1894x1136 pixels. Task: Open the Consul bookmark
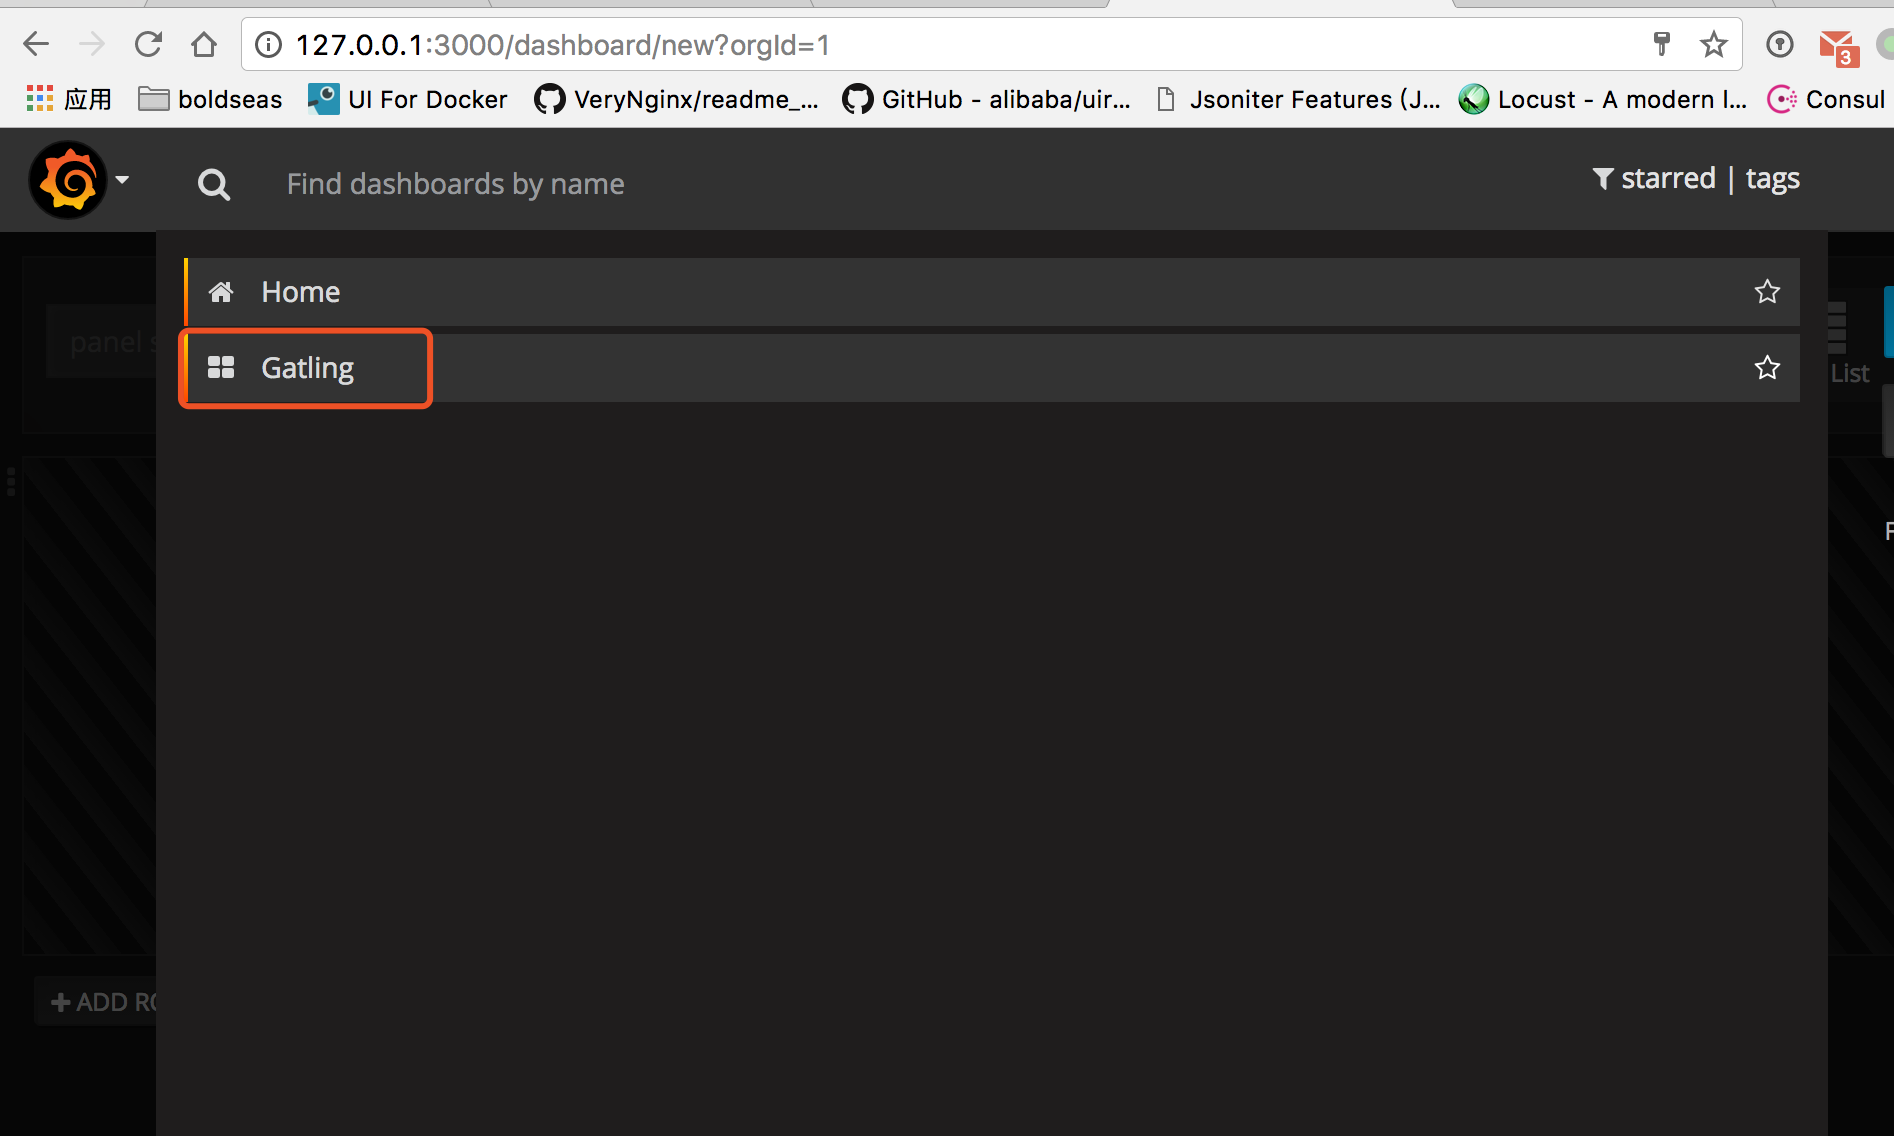click(1826, 99)
